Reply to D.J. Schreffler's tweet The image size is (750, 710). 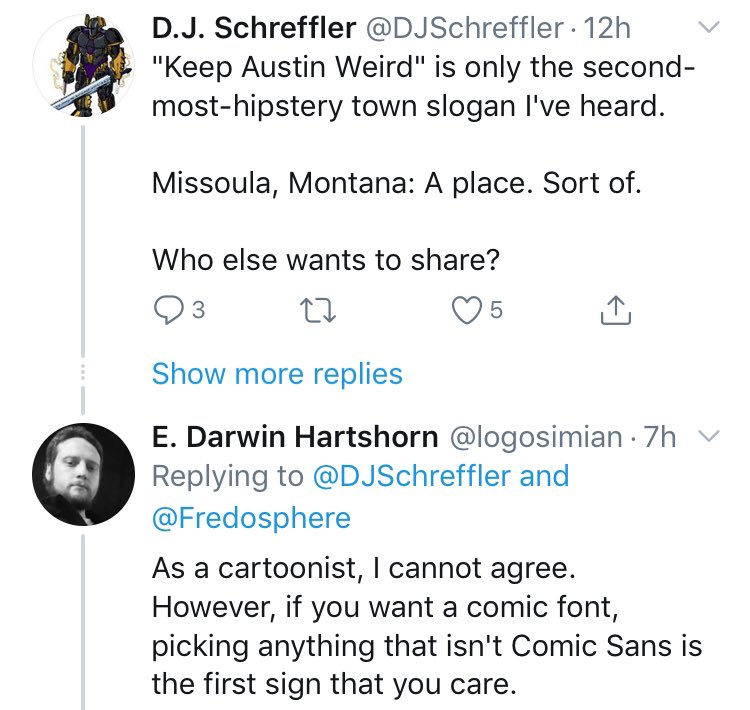click(168, 313)
